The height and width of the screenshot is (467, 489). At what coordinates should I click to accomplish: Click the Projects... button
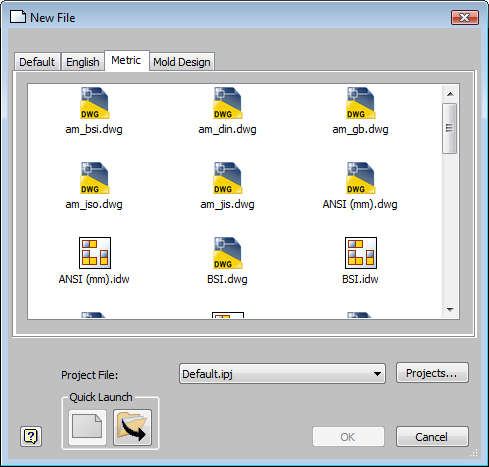tap(432, 373)
